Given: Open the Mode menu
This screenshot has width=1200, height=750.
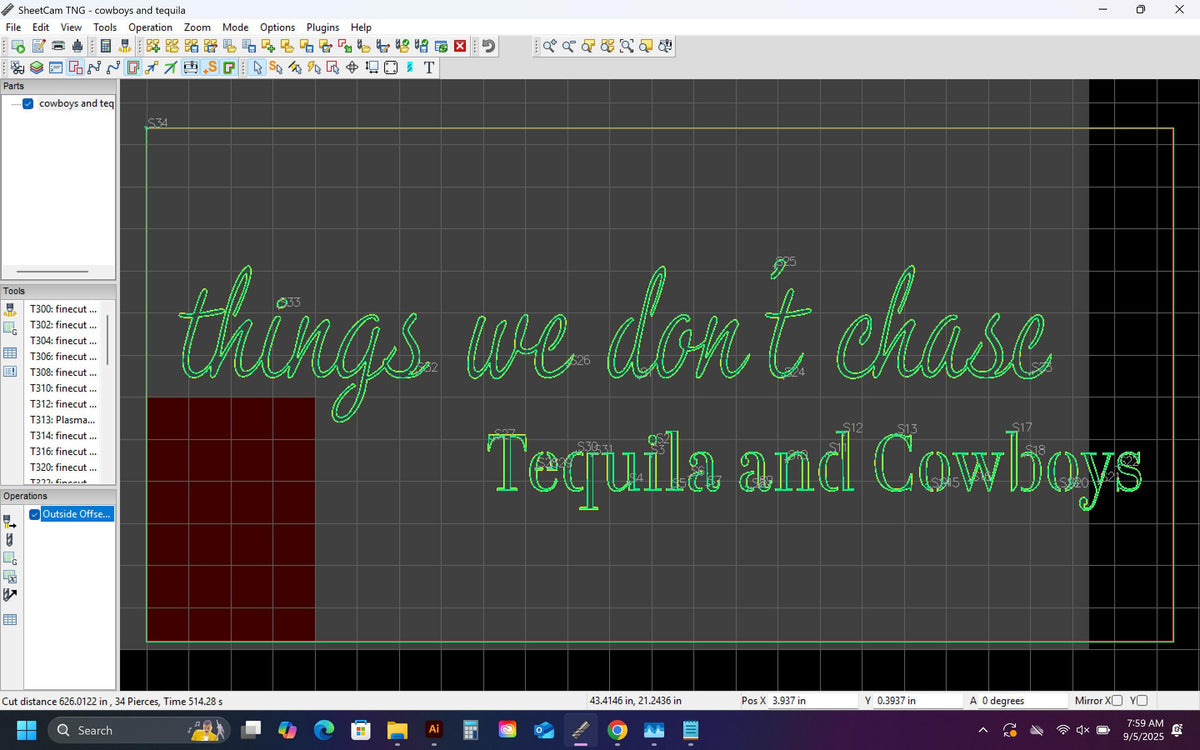Looking at the screenshot, I should pos(235,27).
